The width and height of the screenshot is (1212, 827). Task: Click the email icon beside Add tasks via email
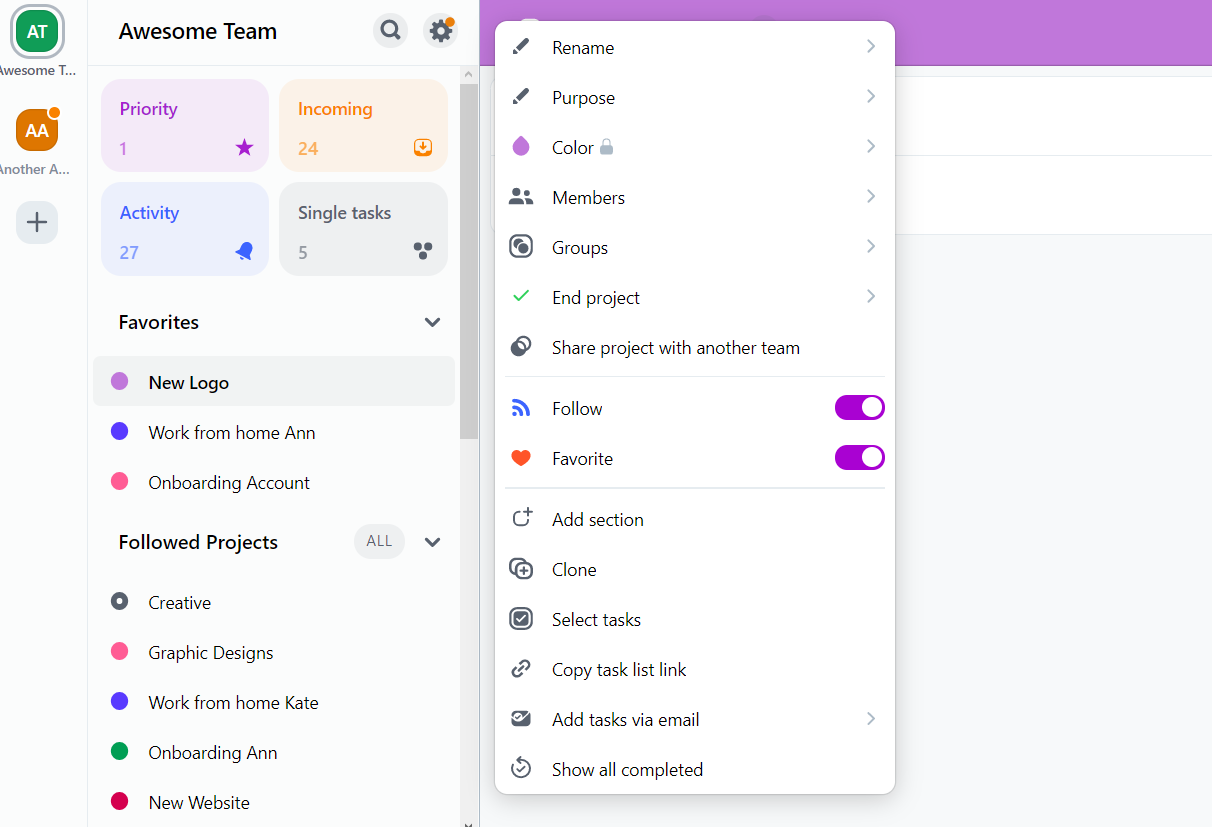521,719
